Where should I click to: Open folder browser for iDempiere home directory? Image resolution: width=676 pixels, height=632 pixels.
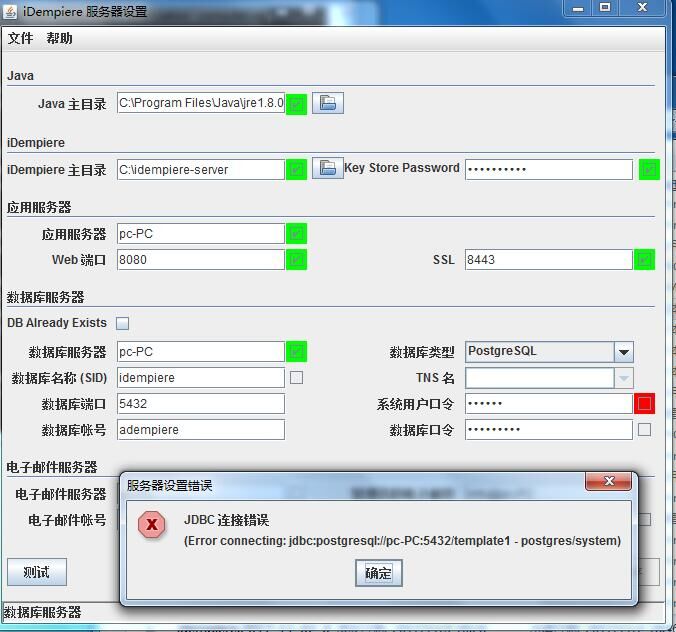pos(328,168)
